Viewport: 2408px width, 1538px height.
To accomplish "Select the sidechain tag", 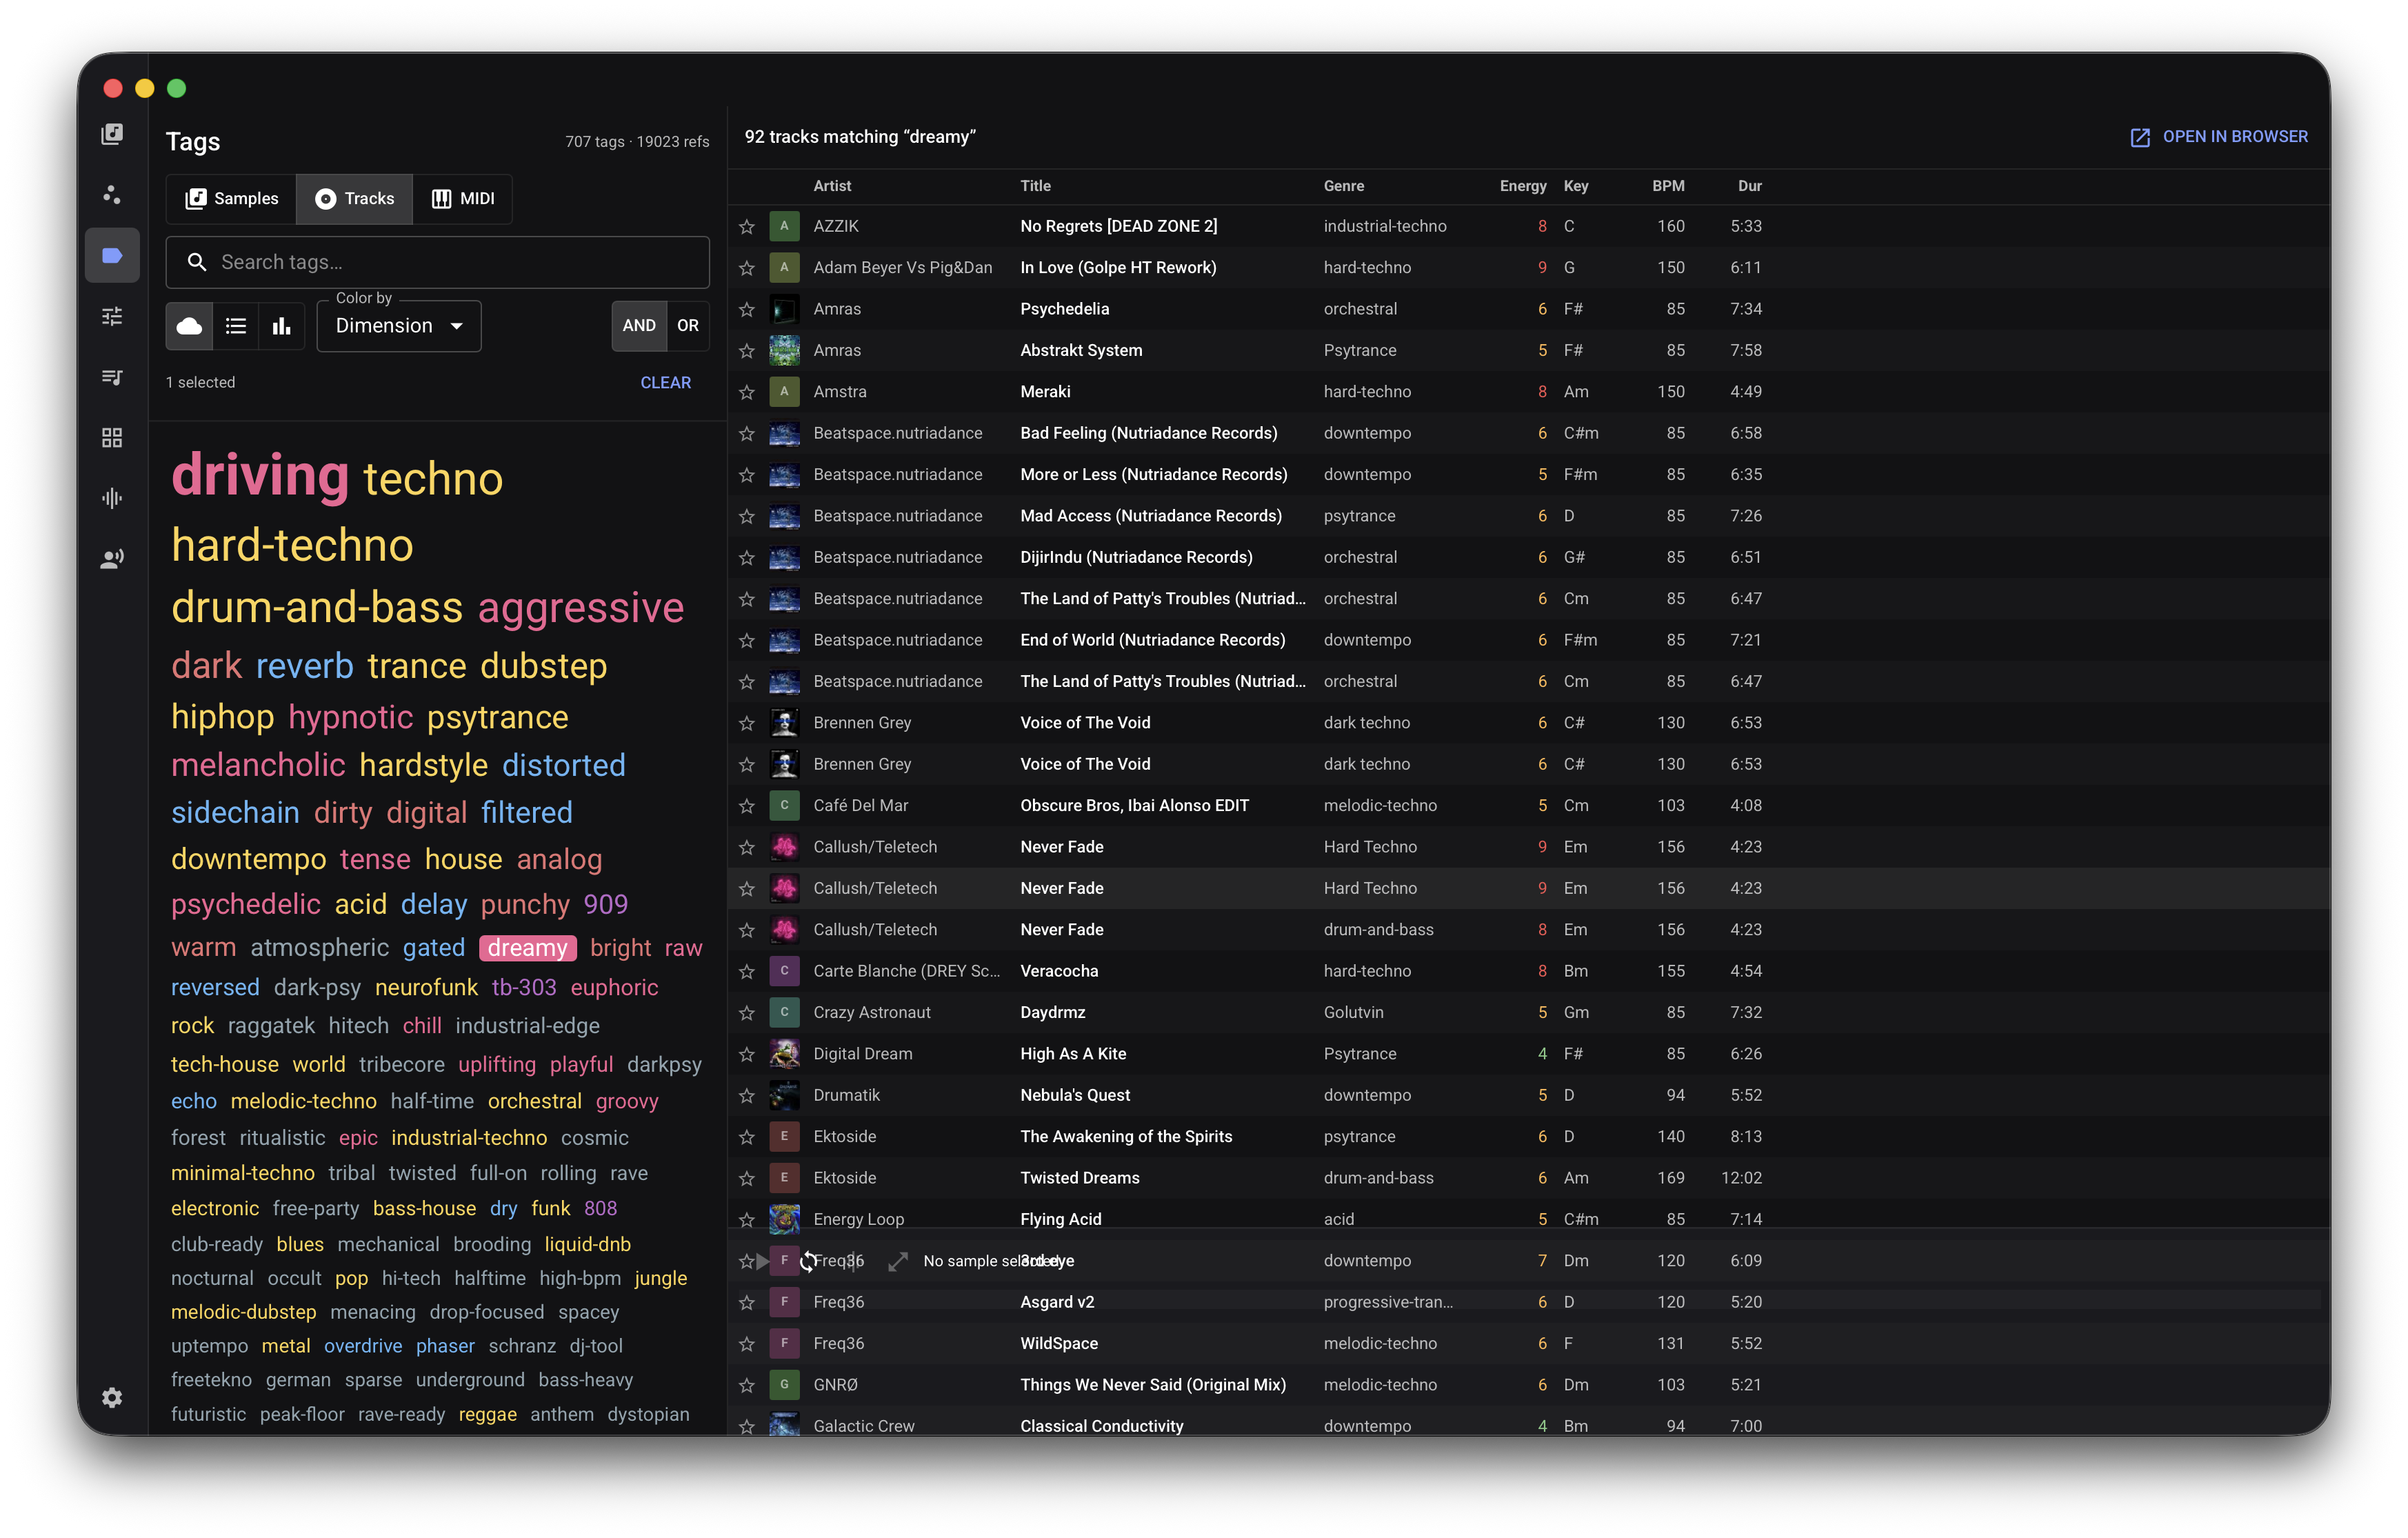I will point(235,812).
